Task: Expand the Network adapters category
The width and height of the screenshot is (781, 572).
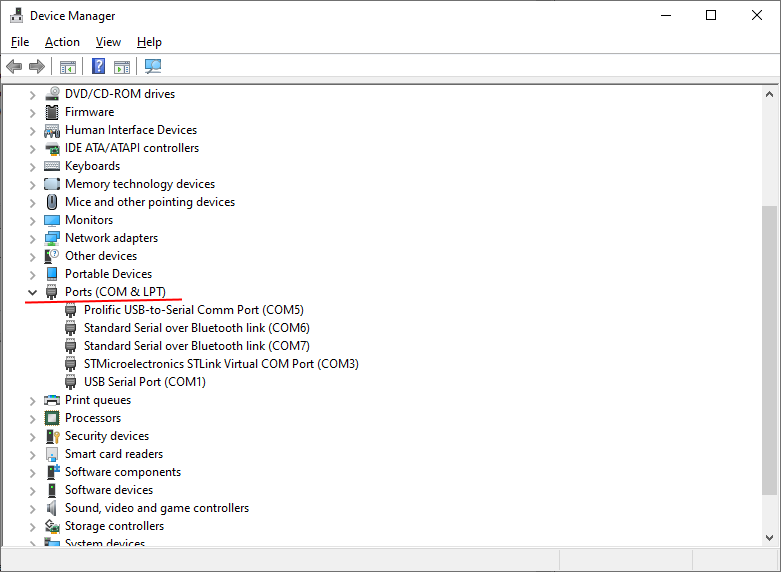Action: [x=32, y=238]
